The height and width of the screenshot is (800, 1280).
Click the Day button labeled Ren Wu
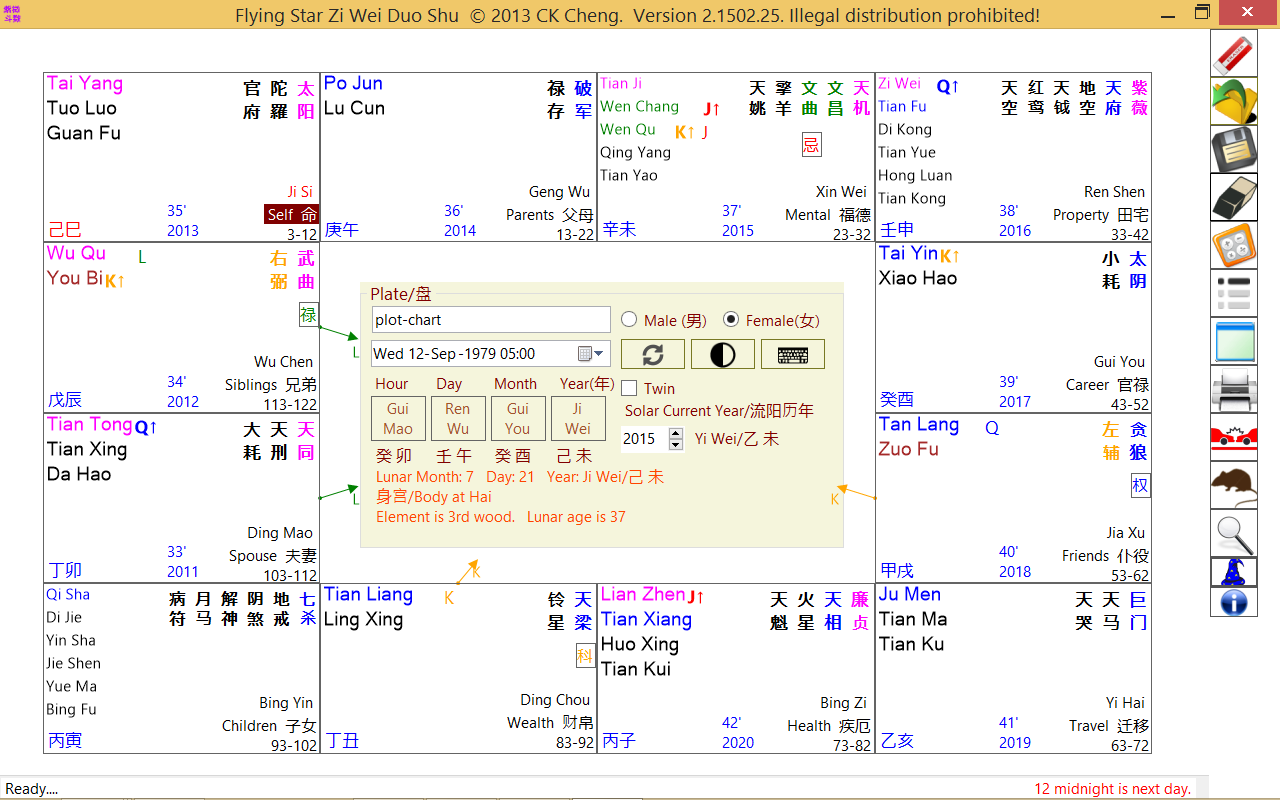(458, 418)
